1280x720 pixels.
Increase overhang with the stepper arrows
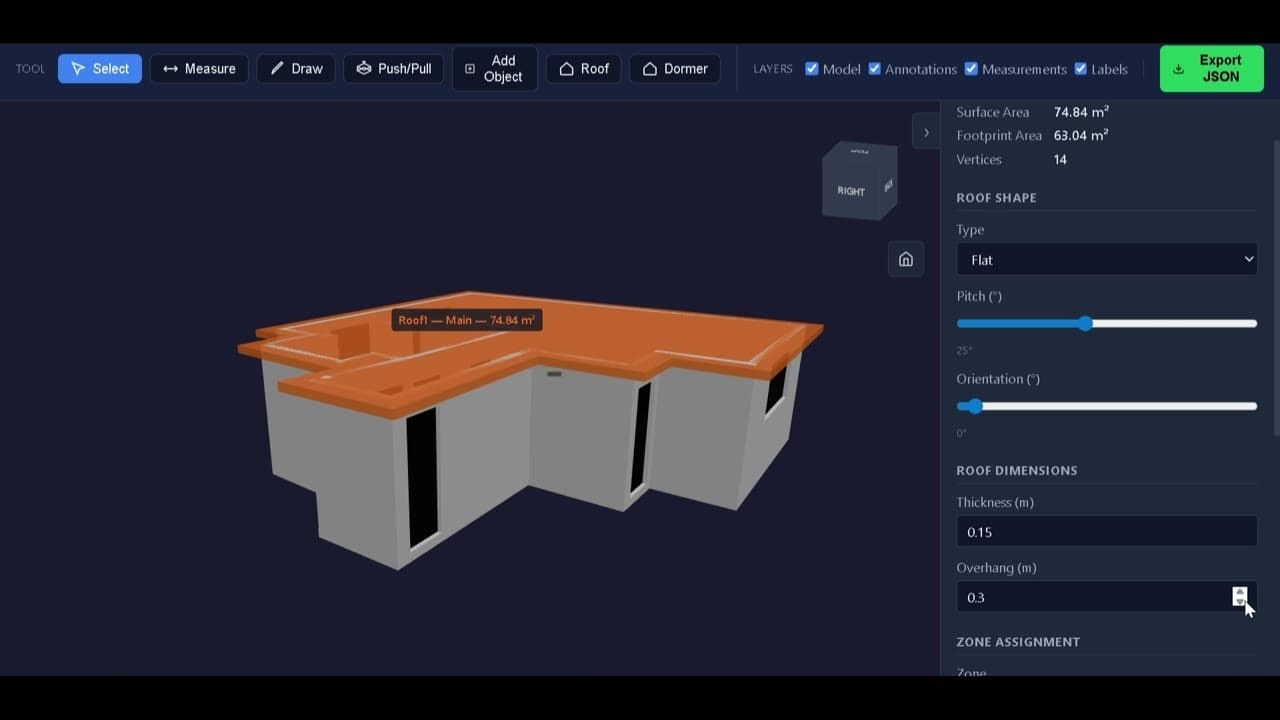tap(1240, 592)
